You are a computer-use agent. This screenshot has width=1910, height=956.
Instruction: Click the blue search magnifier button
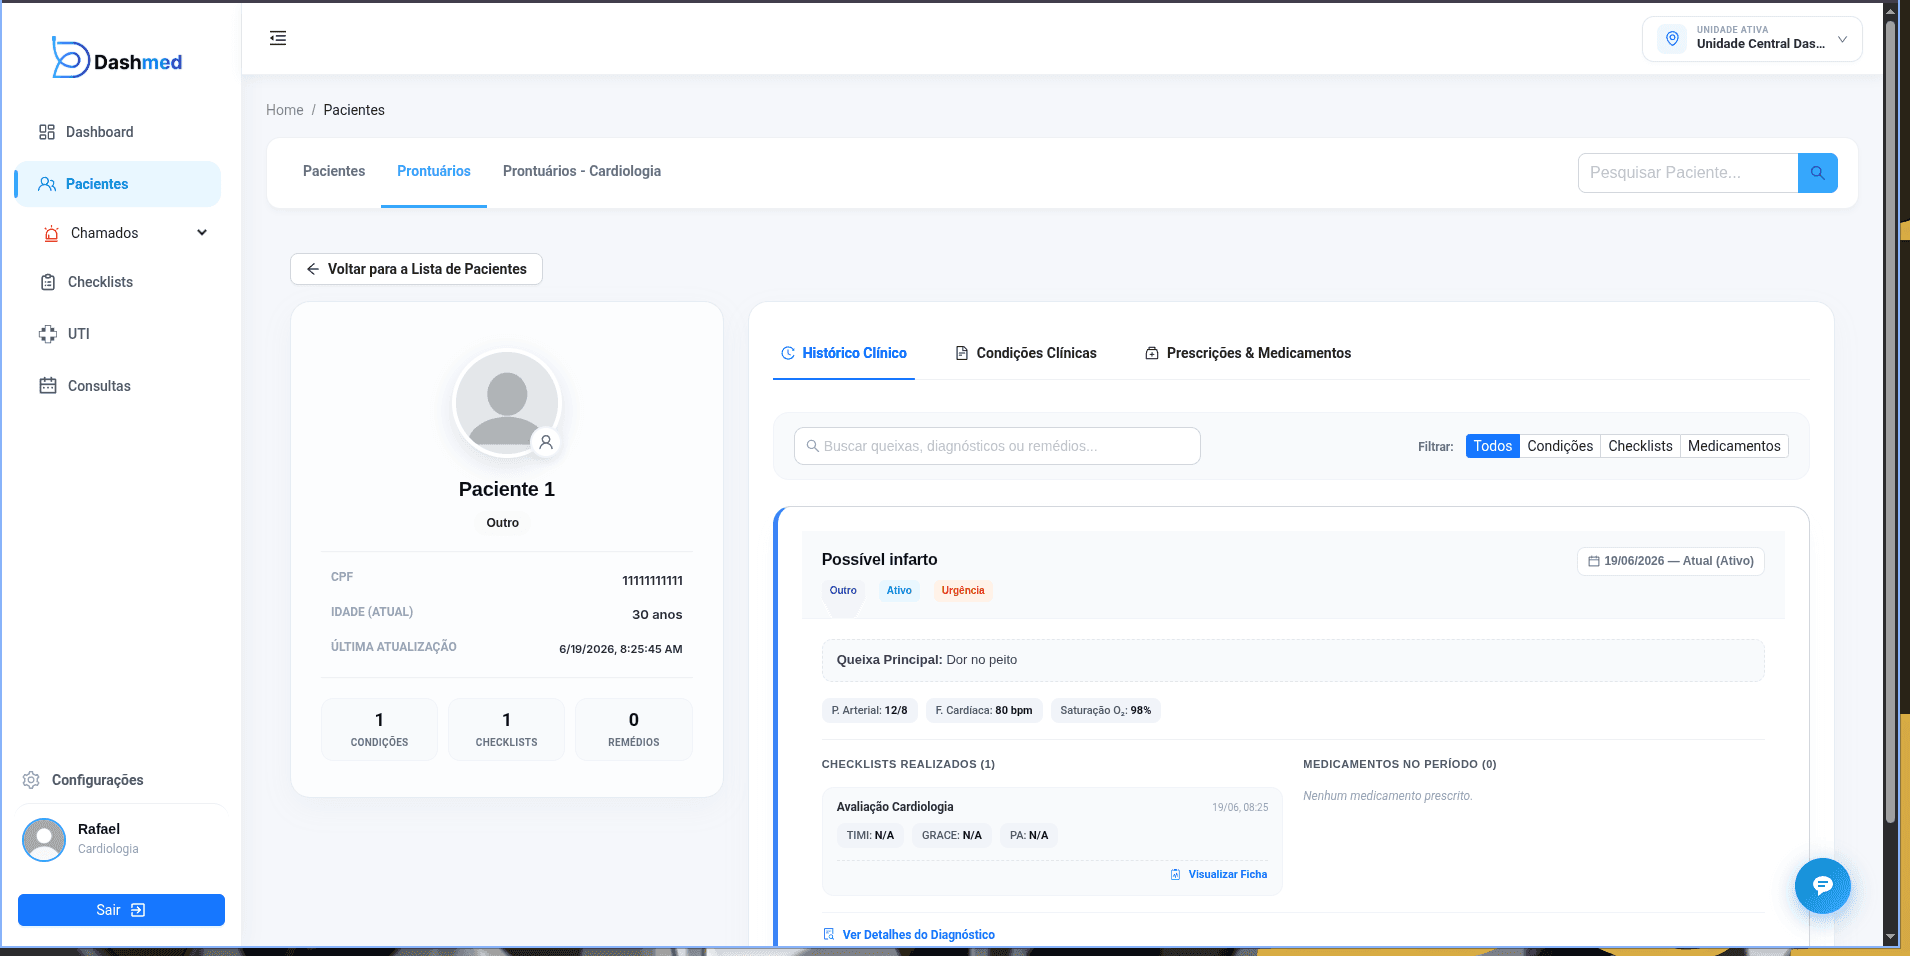click(1817, 173)
